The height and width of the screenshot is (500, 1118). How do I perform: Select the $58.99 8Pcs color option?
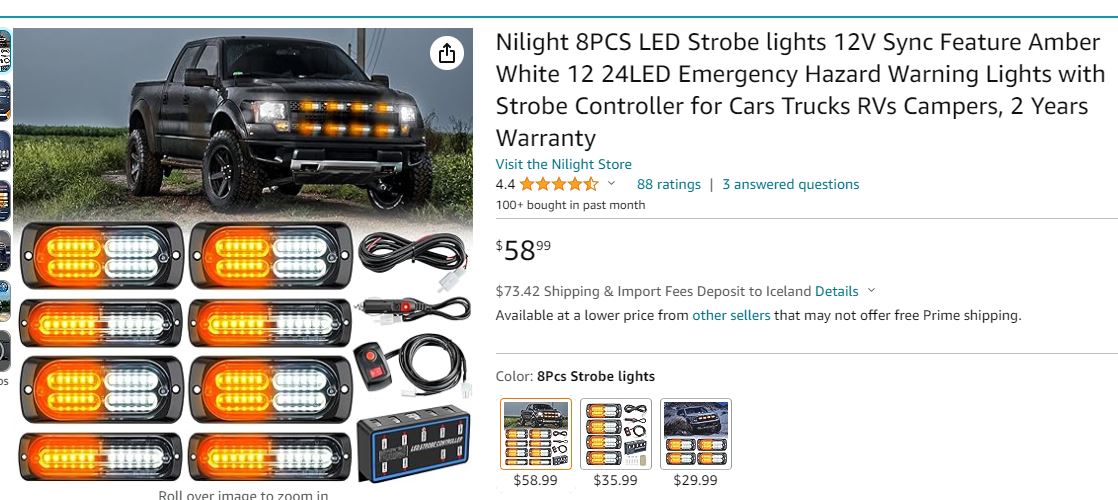pos(535,434)
